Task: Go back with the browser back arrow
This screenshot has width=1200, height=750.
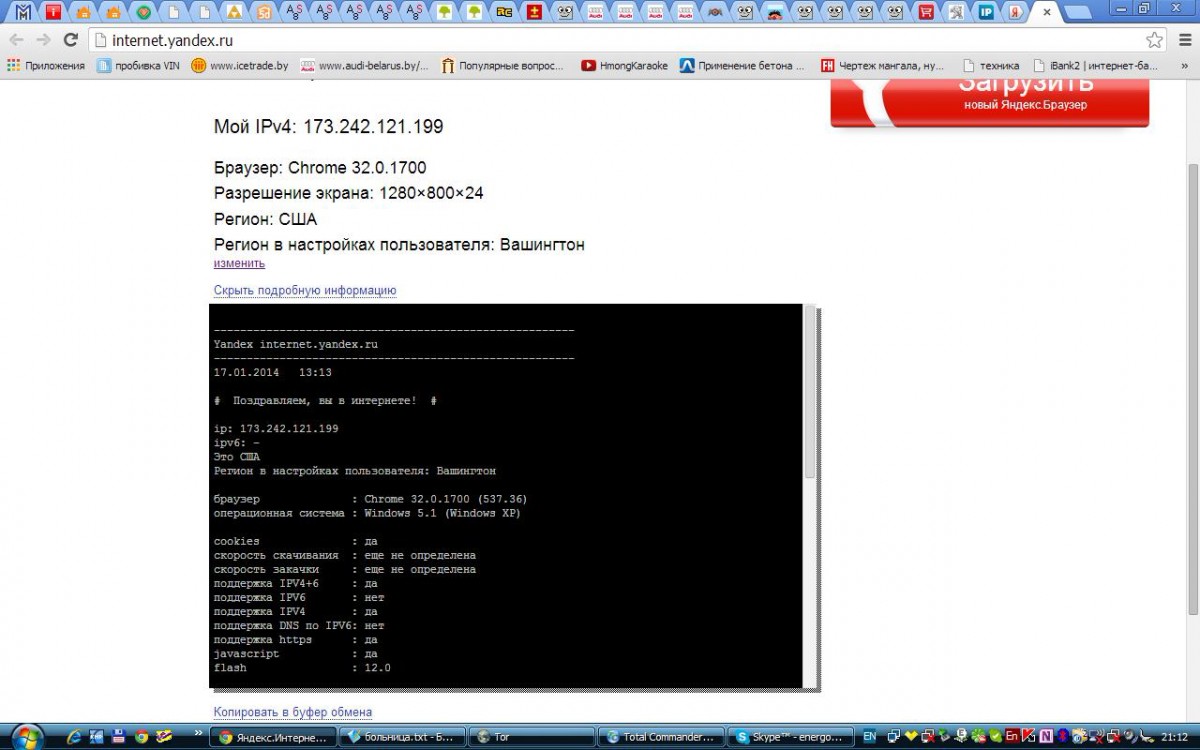Action: [x=16, y=40]
